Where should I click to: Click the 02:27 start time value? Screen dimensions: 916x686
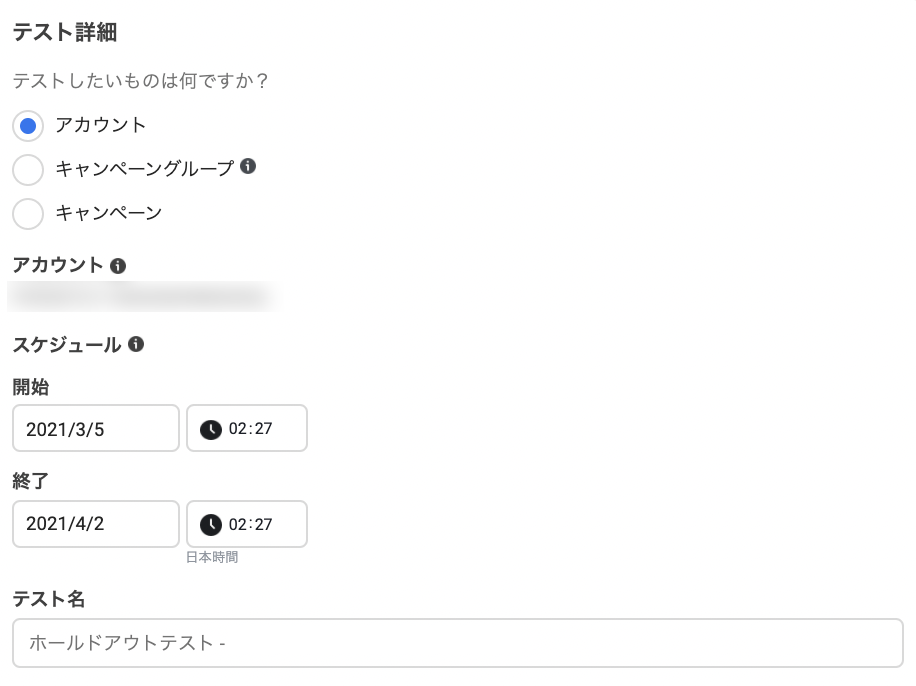(x=251, y=429)
